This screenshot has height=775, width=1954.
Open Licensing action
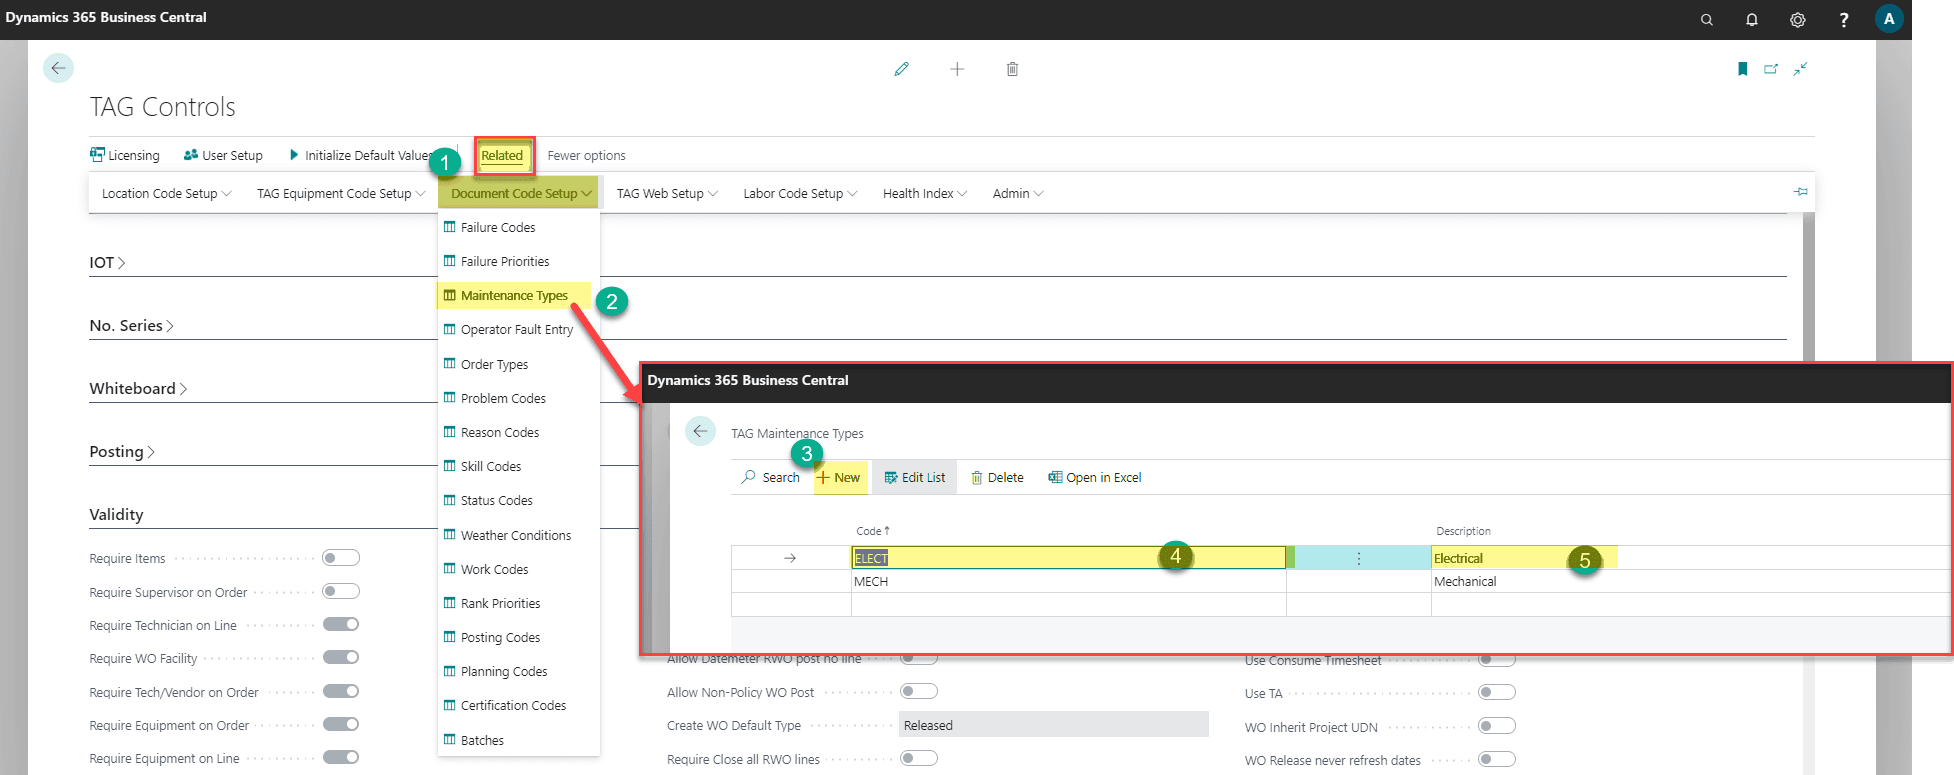tap(125, 155)
